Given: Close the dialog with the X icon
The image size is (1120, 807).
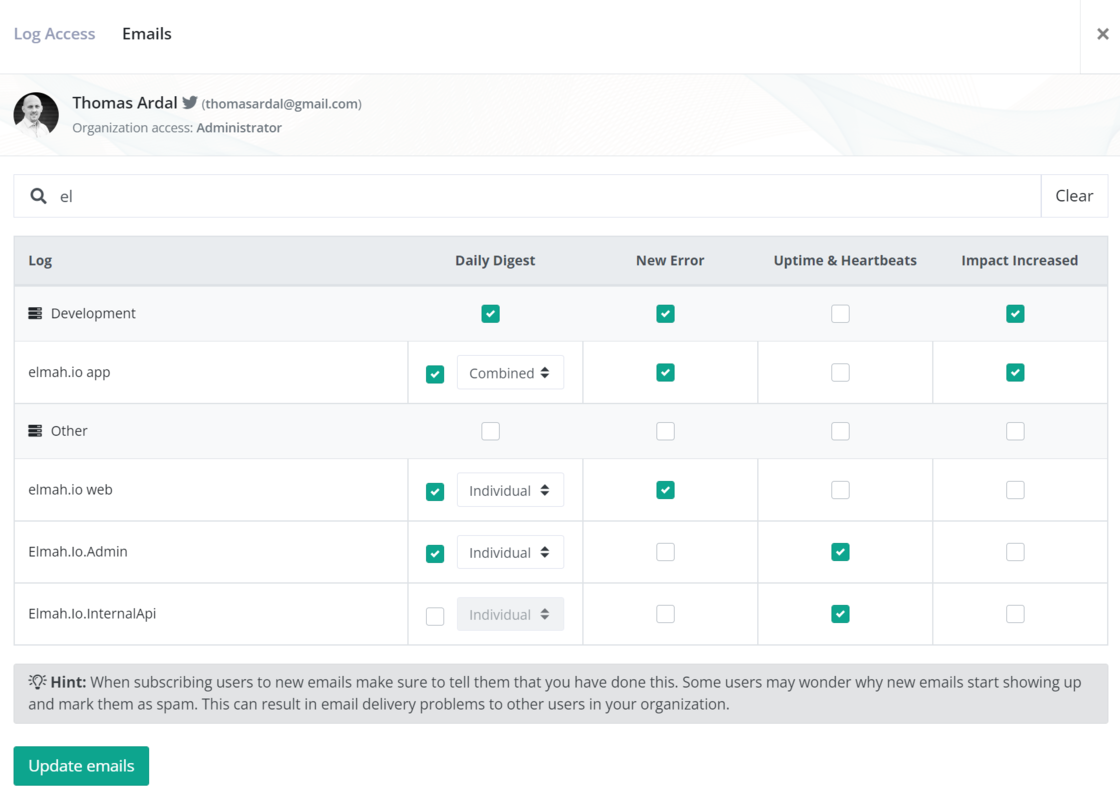Looking at the screenshot, I should [1102, 34].
